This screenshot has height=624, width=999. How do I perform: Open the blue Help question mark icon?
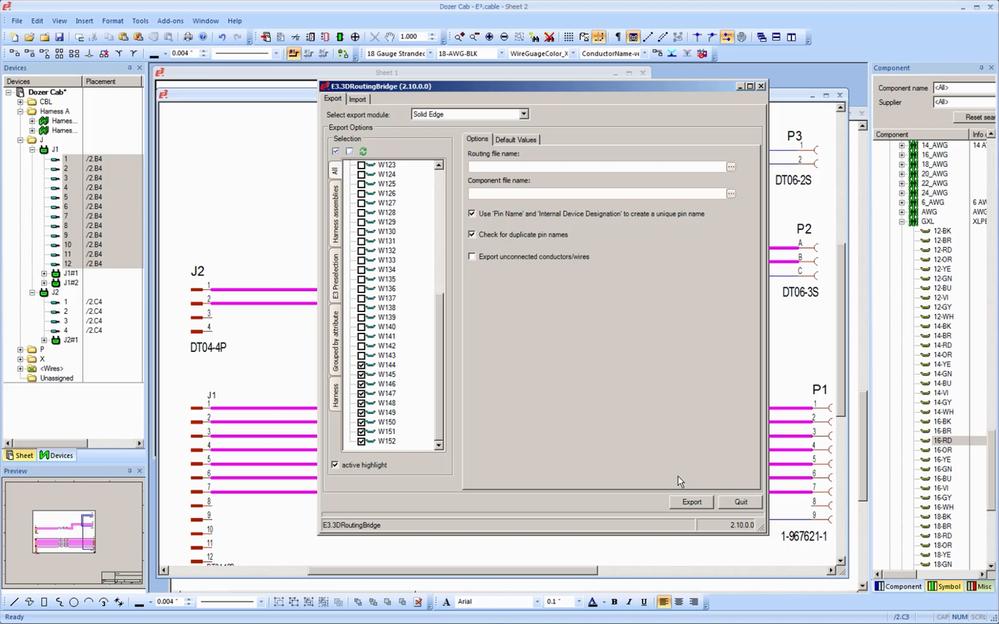point(203,38)
